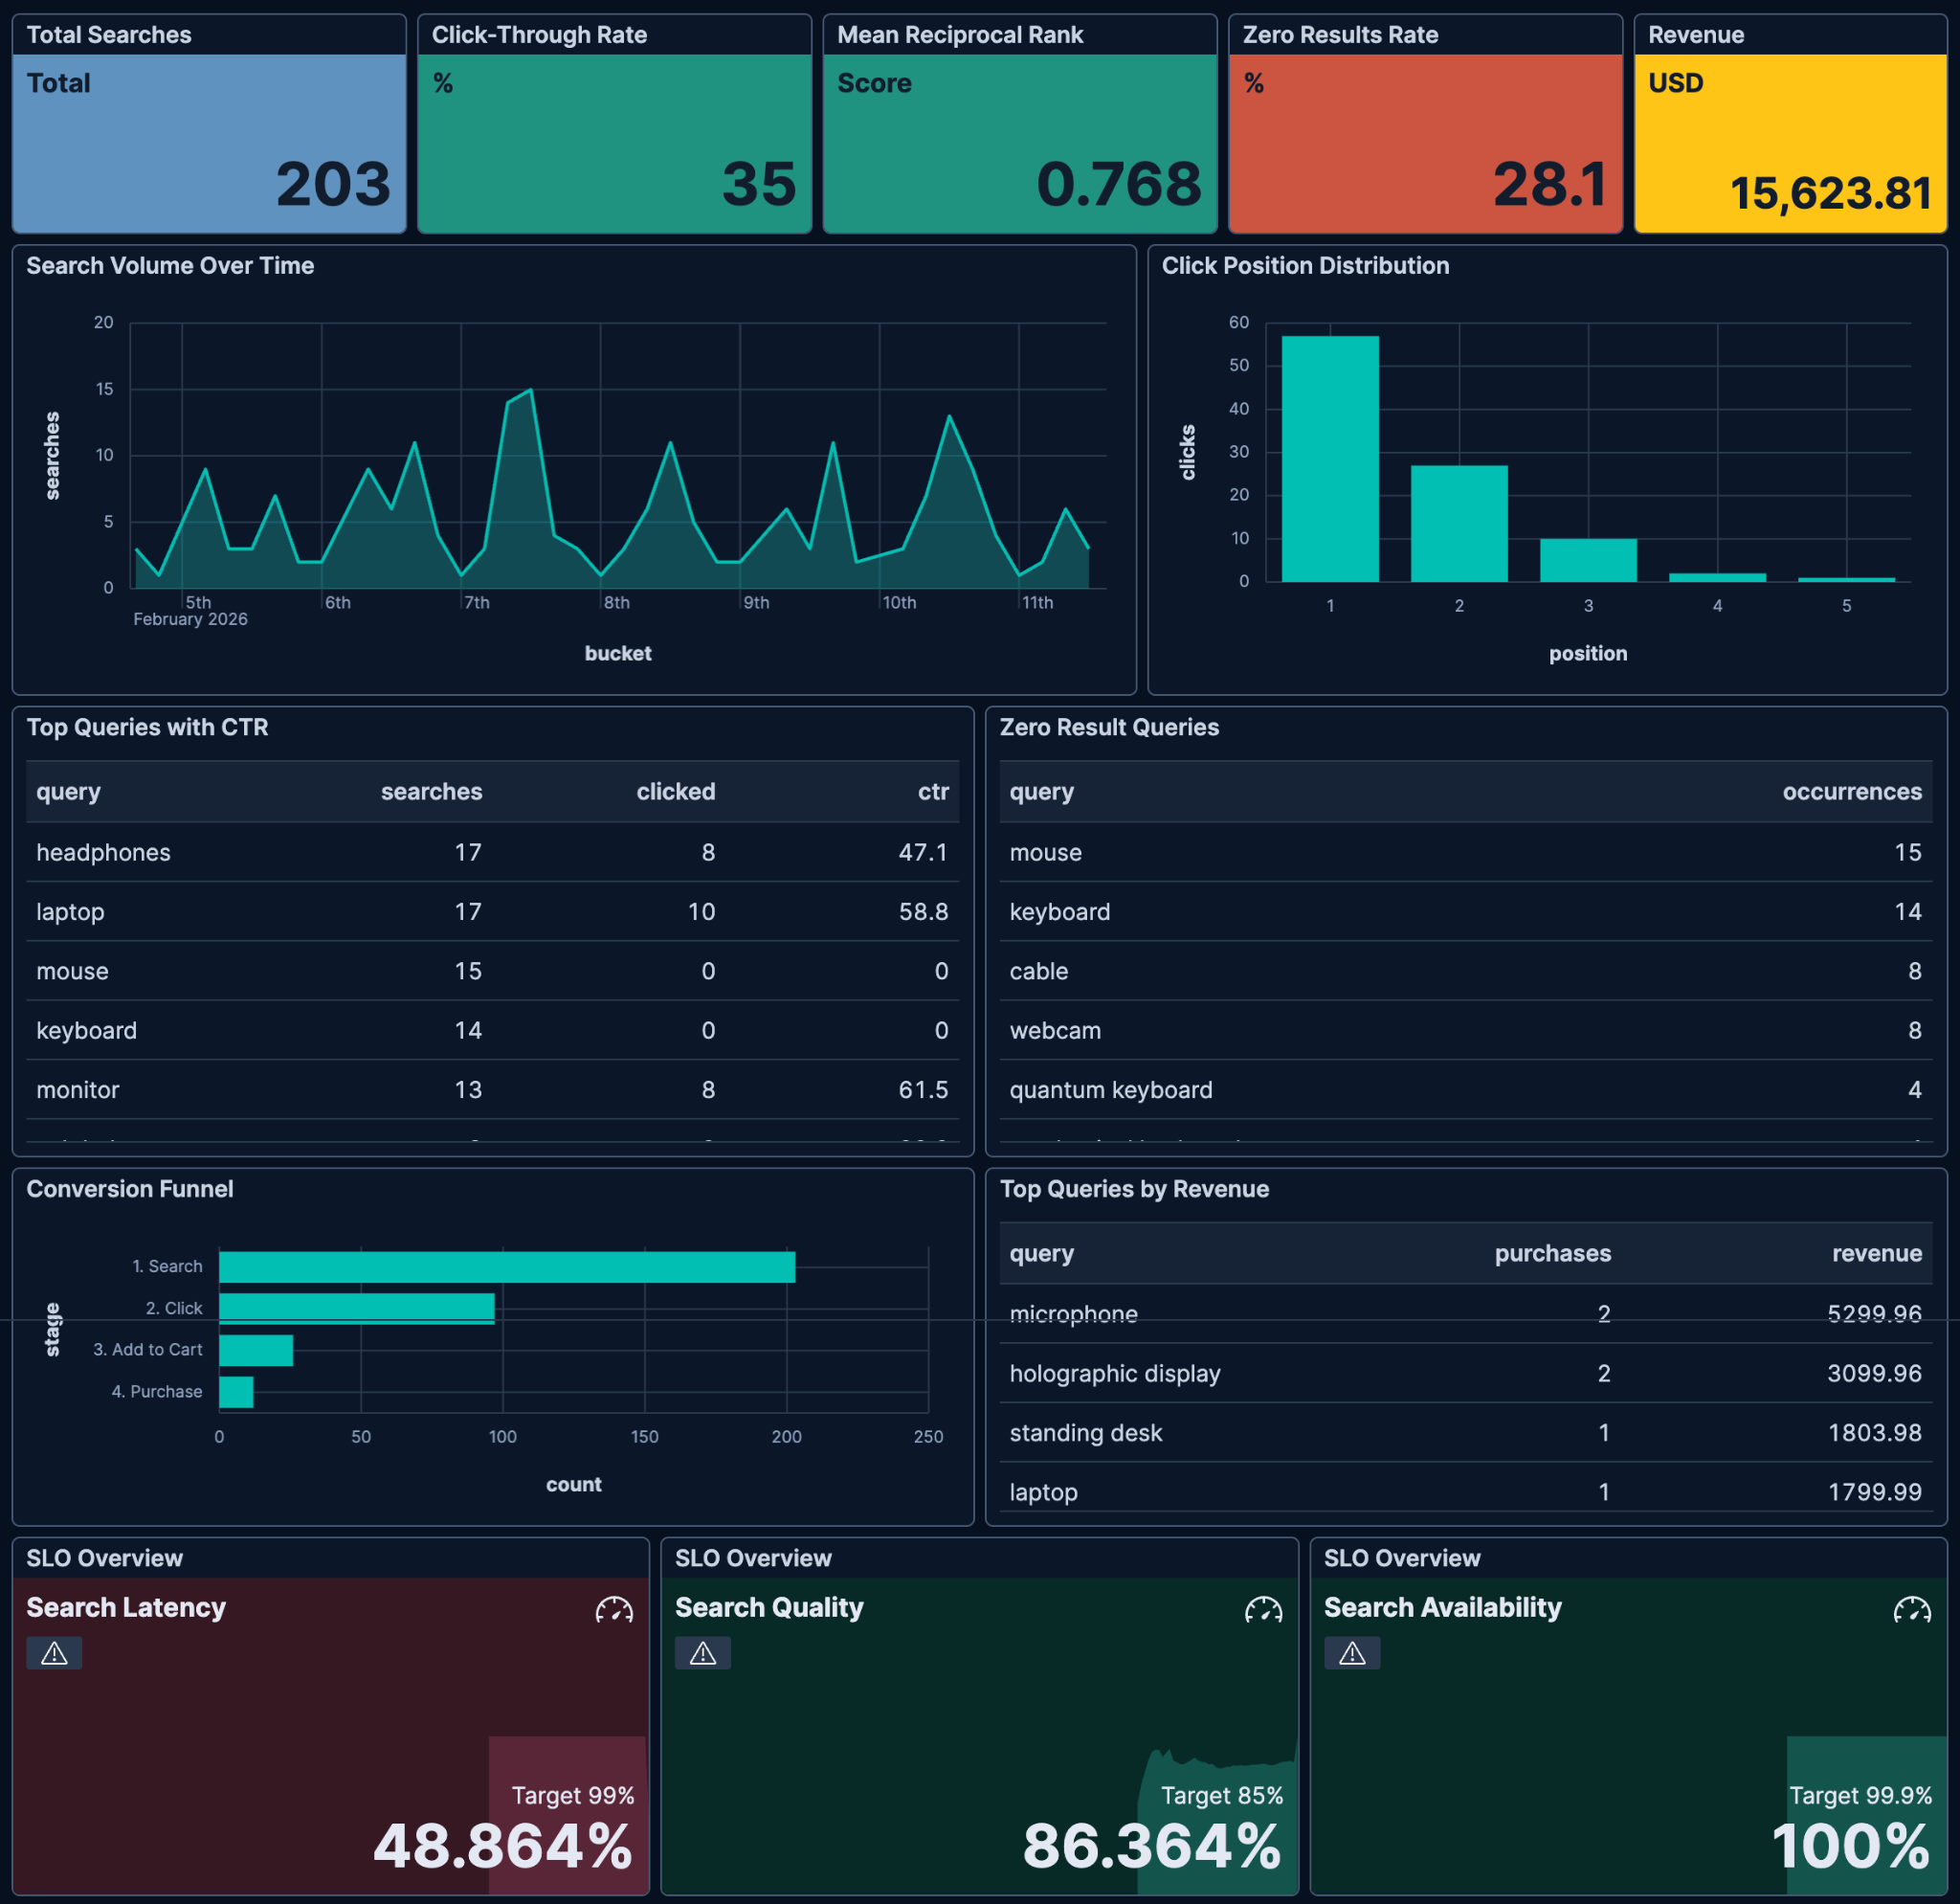Select the Revenue 15,623.81 metric

(1790, 143)
